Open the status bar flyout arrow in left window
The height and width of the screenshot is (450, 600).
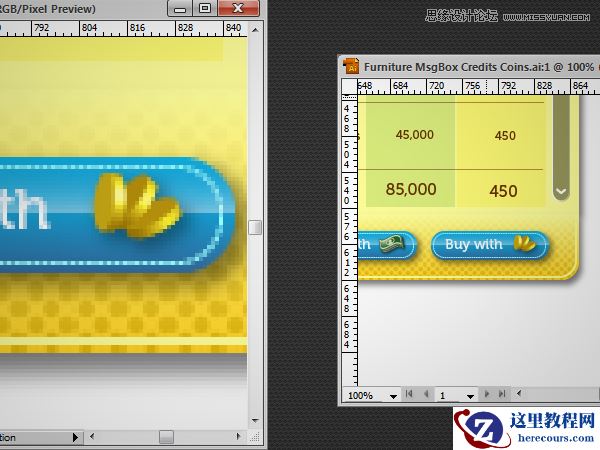(x=75, y=437)
